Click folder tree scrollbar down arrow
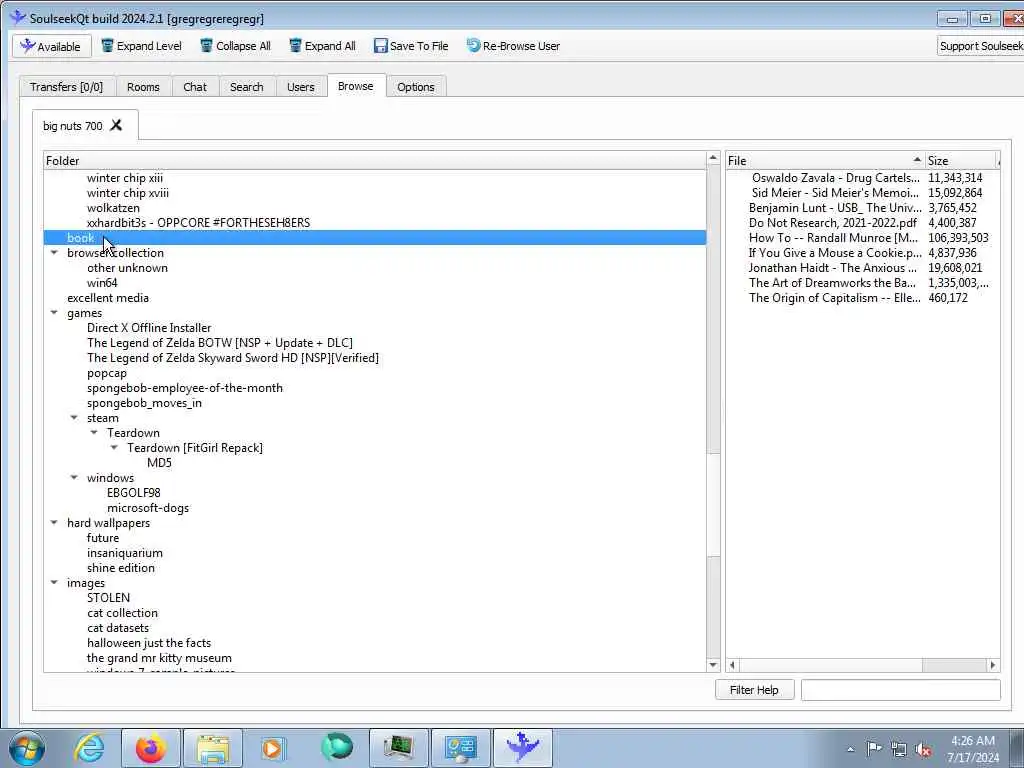 point(713,665)
